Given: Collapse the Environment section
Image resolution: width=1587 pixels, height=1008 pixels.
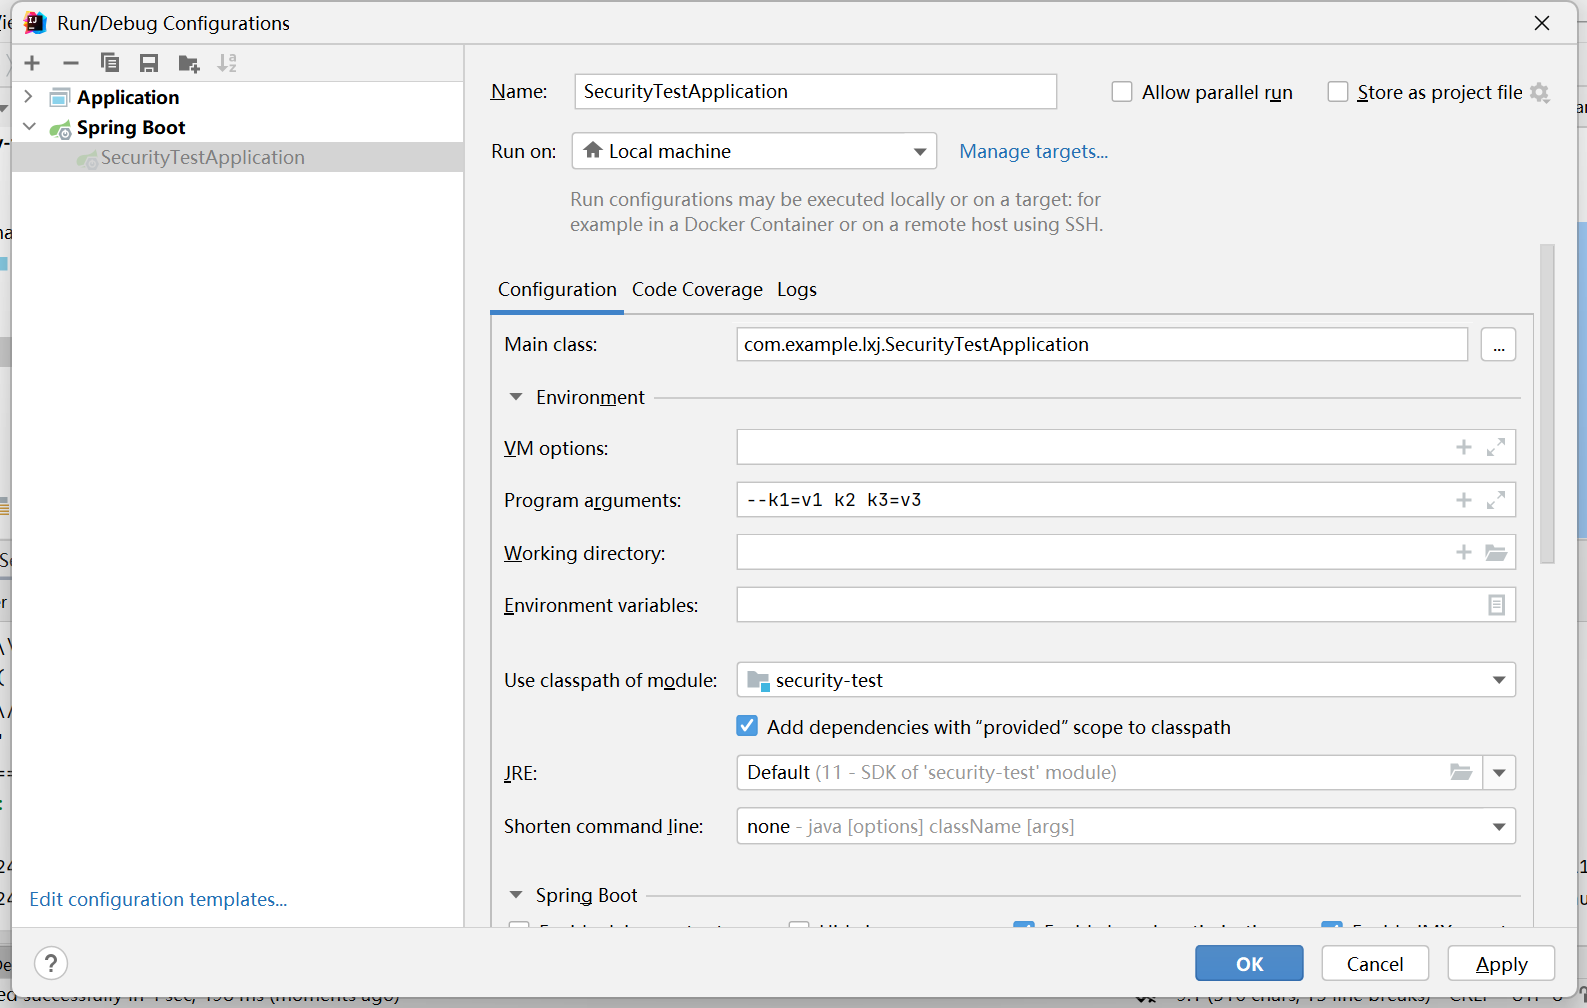Looking at the screenshot, I should point(516,397).
